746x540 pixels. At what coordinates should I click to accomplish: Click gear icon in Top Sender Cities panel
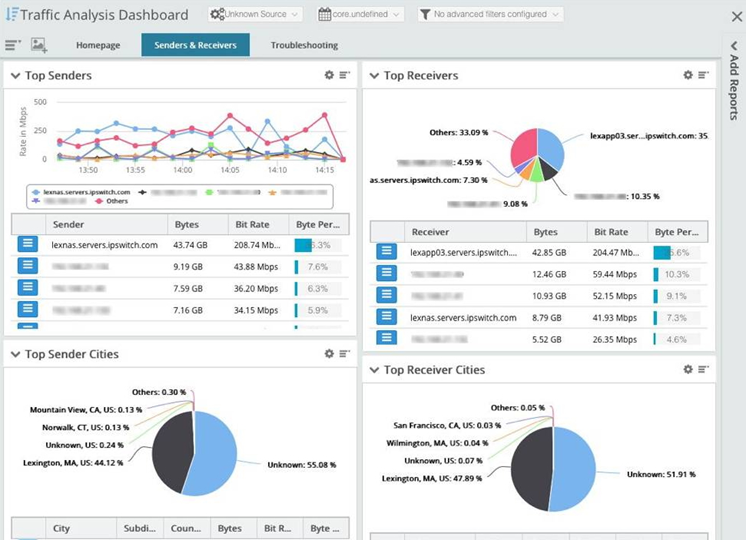coord(329,354)
